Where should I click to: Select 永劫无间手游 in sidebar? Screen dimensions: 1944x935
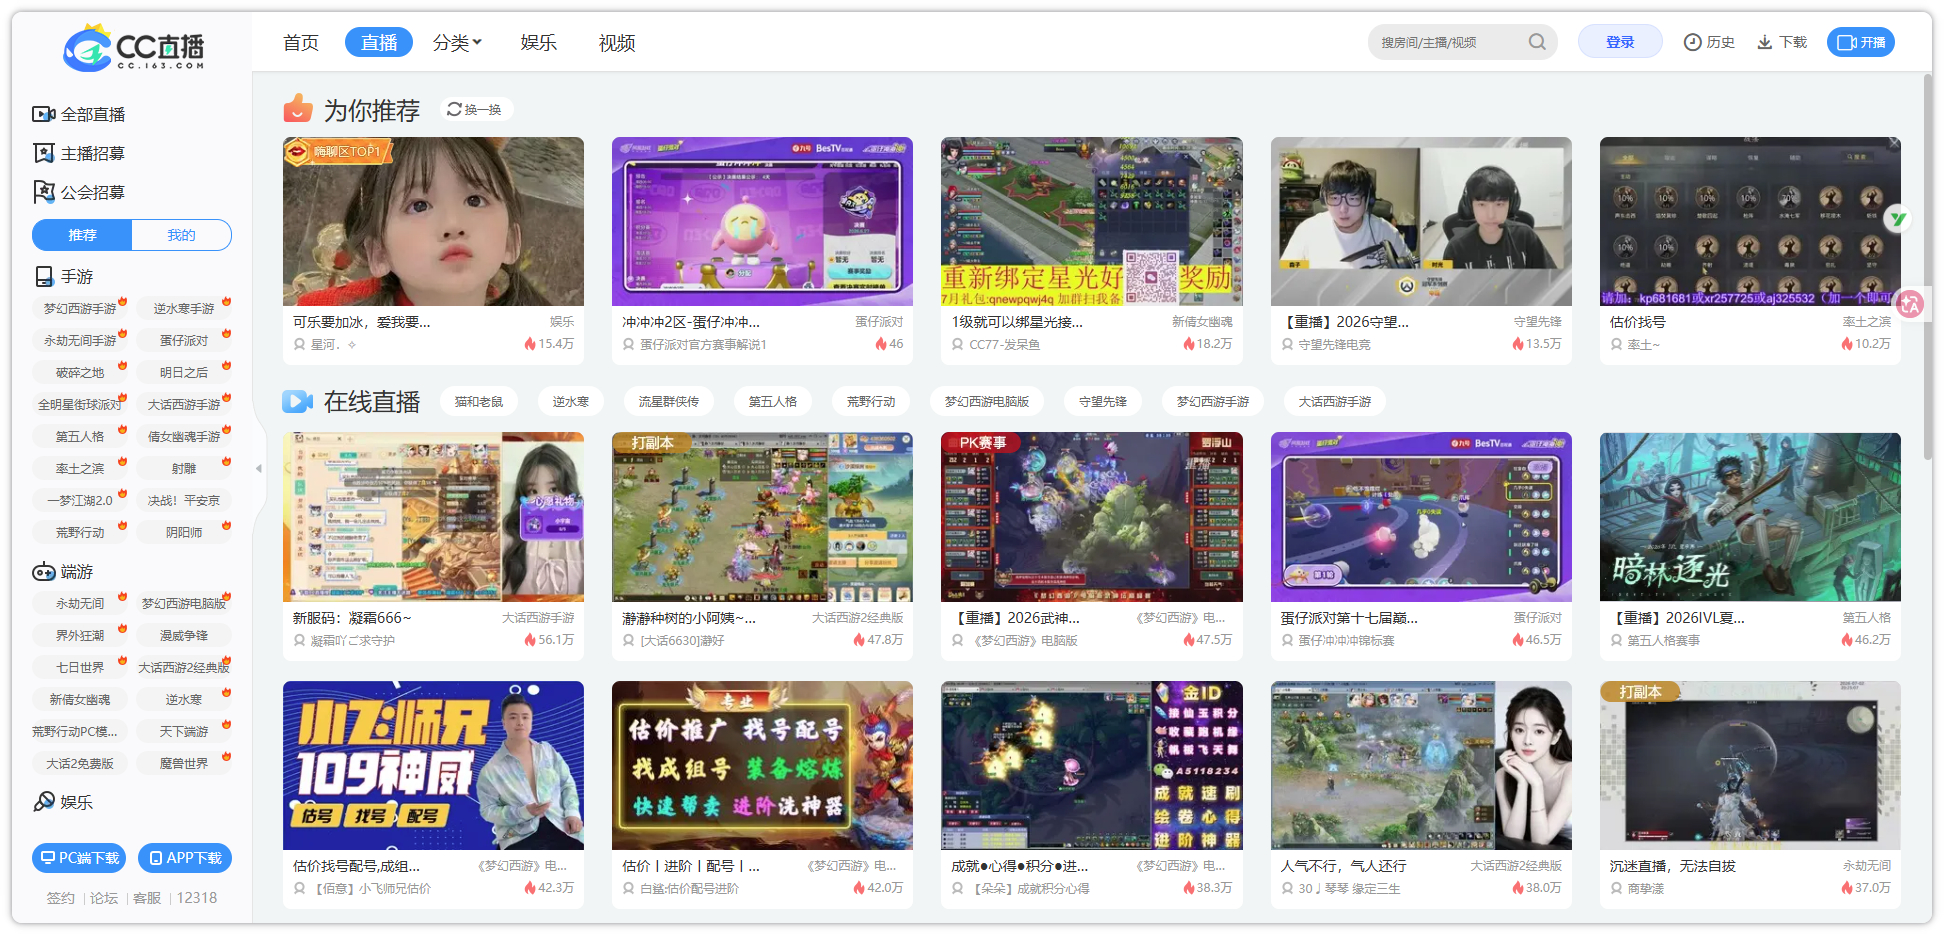tap(80, 340)
